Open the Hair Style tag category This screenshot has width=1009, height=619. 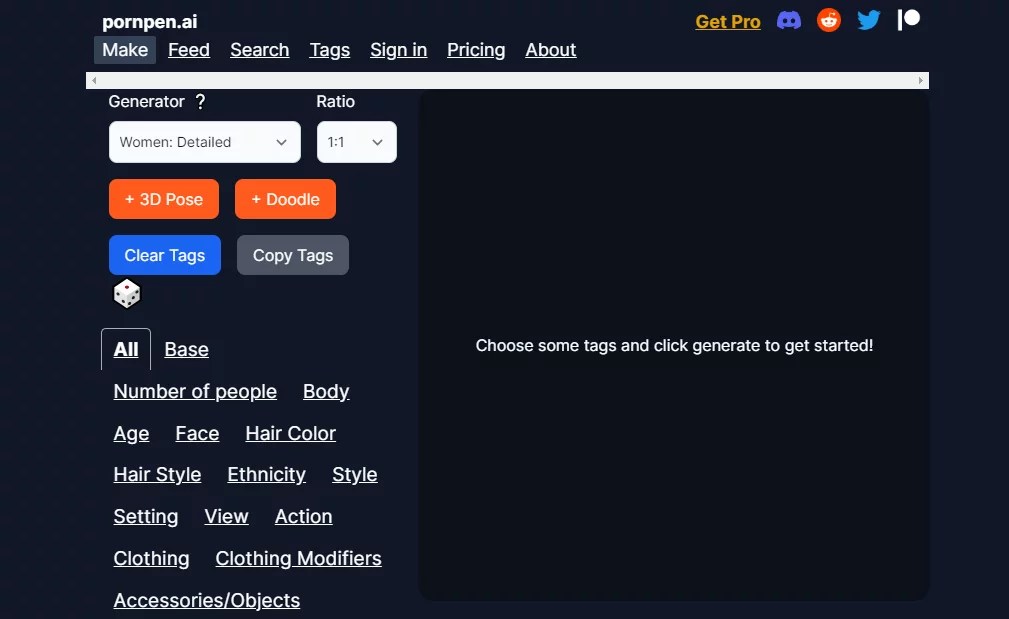point(157,475)
